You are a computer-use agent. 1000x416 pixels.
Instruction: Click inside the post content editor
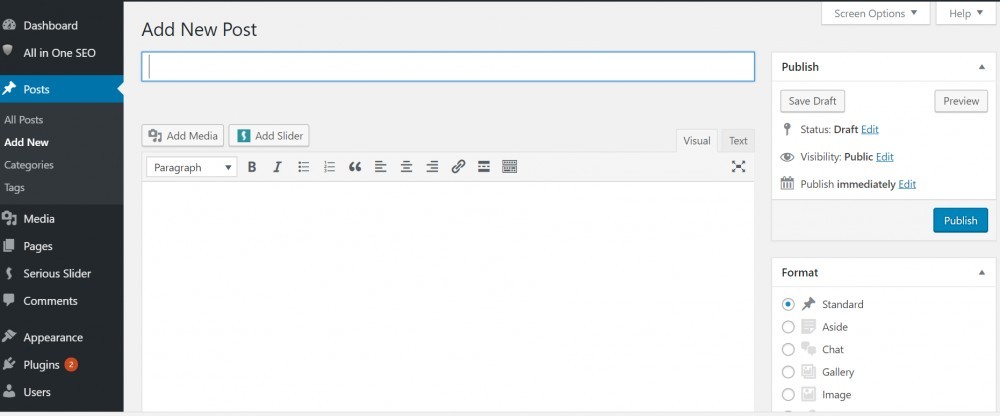pyautogui.click(x=448, y=297)
